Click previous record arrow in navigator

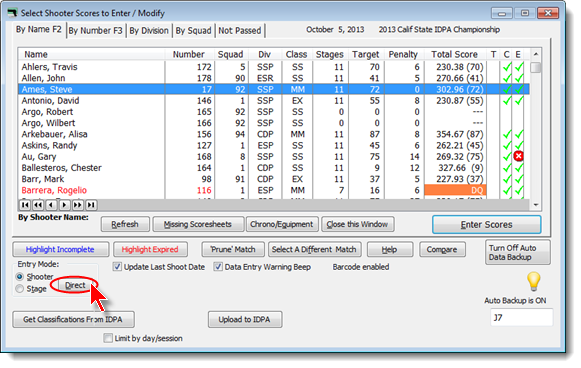tap(52, 205)
